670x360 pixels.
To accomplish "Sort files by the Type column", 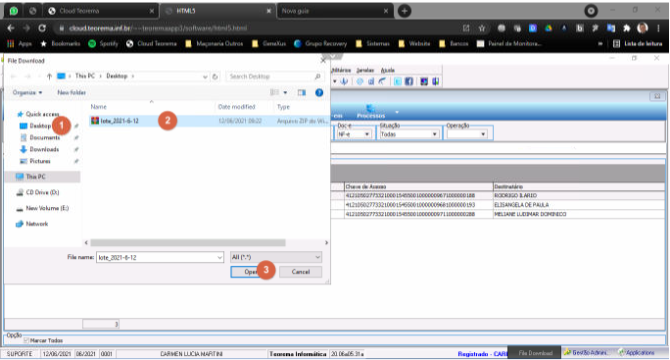I will [x=283, y=107].
